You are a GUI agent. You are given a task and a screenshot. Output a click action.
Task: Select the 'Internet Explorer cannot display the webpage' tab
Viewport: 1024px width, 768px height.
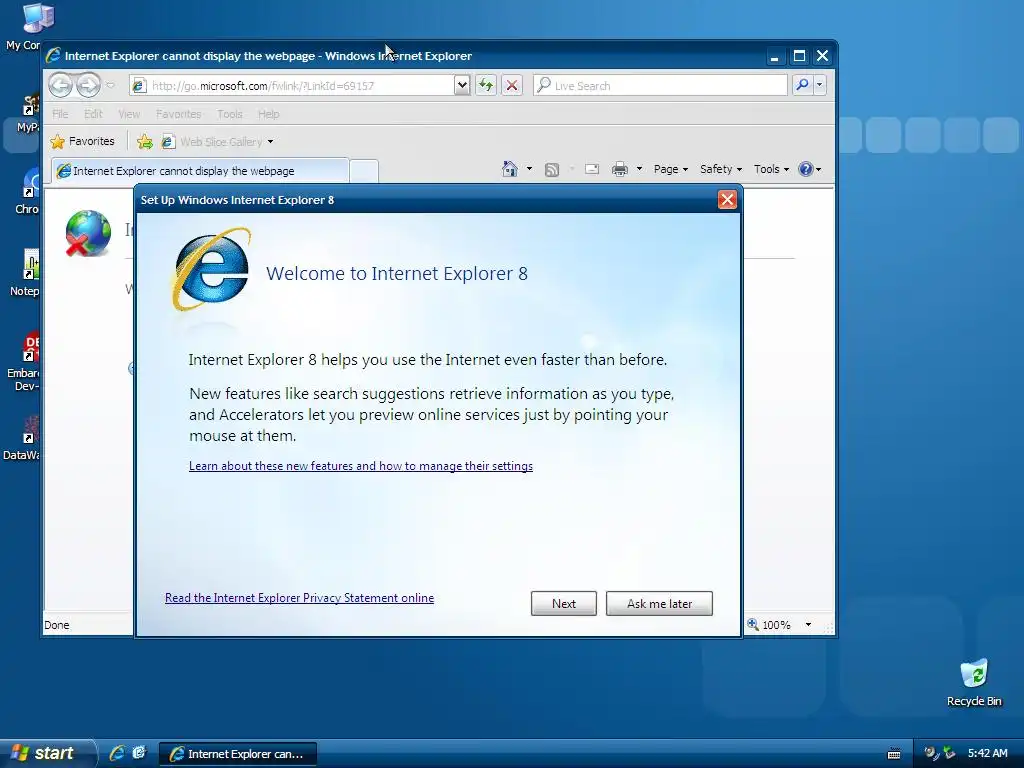coord(200,171)
